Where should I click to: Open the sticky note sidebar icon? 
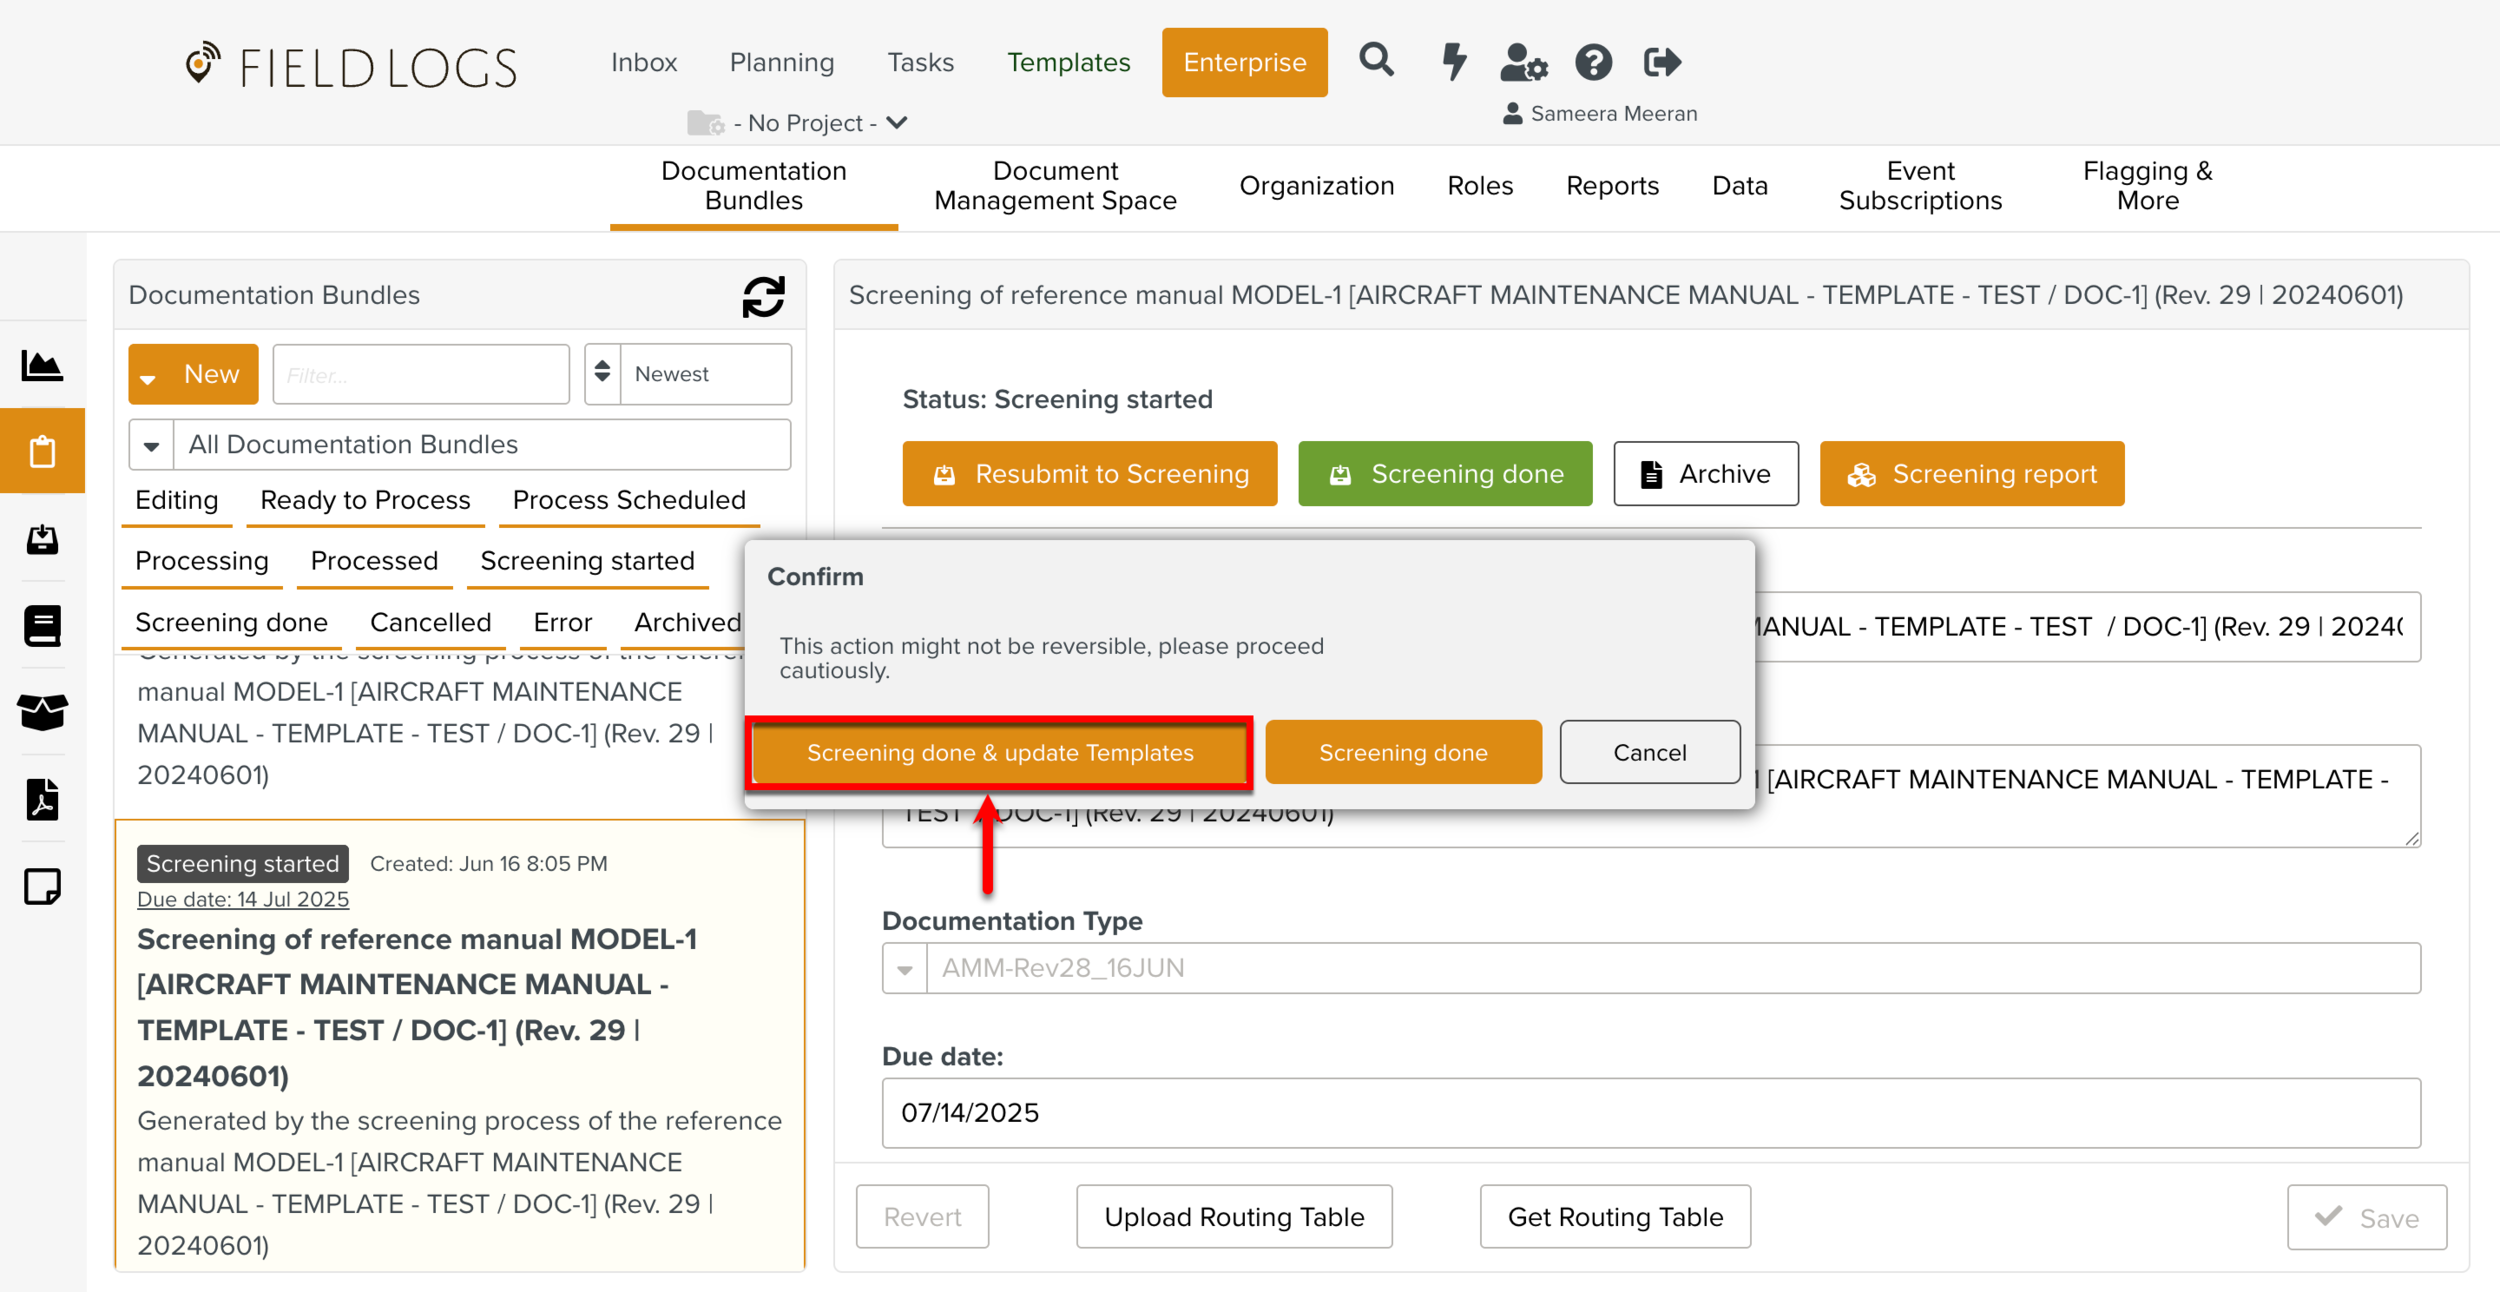pyautogui.click(x=42, y=886)
